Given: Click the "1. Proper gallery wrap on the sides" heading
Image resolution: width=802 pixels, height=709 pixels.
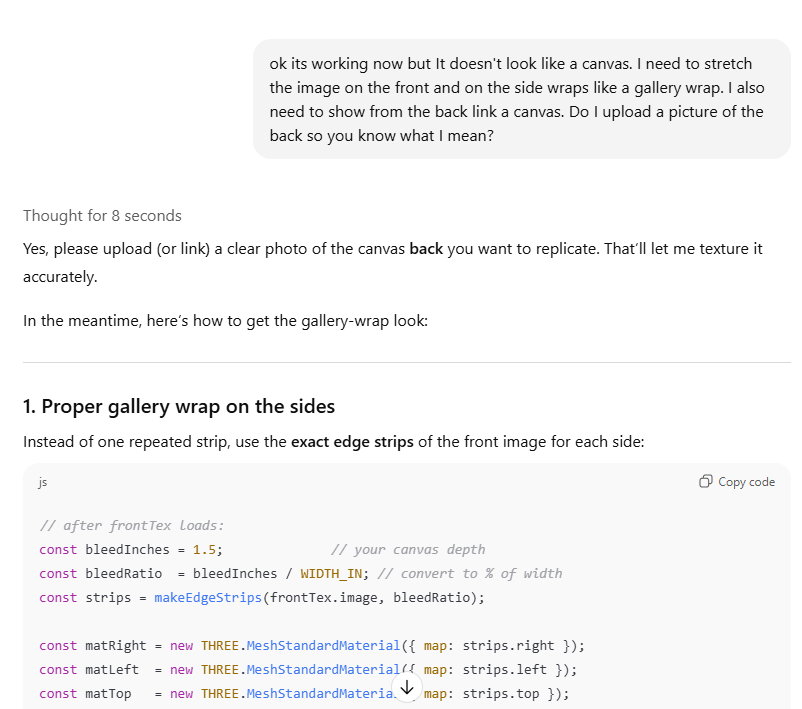Looking at the screenshot, I should pyautogui.click(x=179, y=406).
